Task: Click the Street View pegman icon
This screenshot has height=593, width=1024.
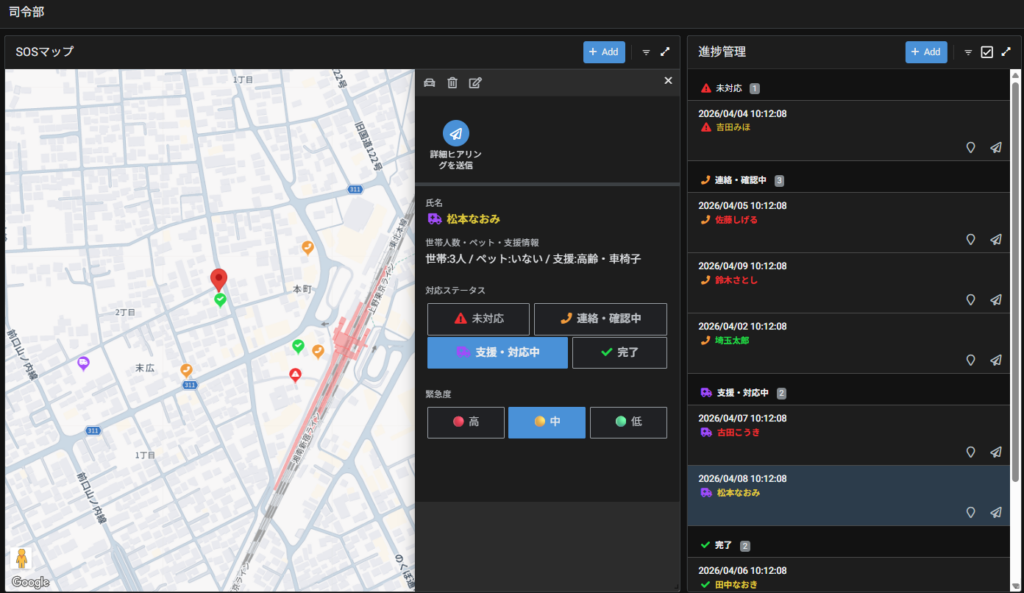Action: coord(21,558)
